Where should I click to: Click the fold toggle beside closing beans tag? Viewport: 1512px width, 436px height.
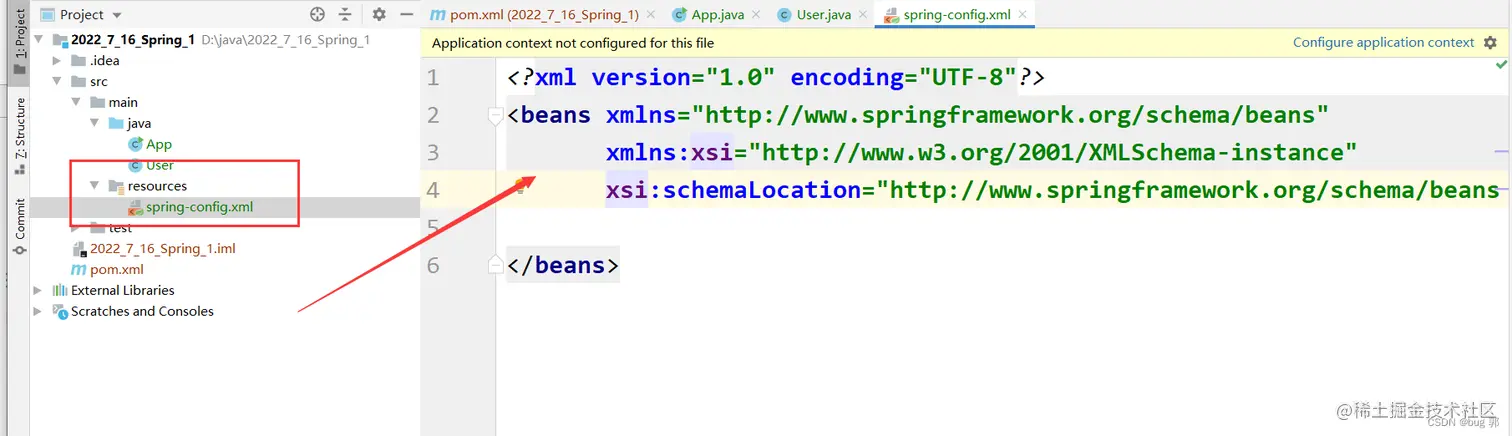(x=495, y=265)
